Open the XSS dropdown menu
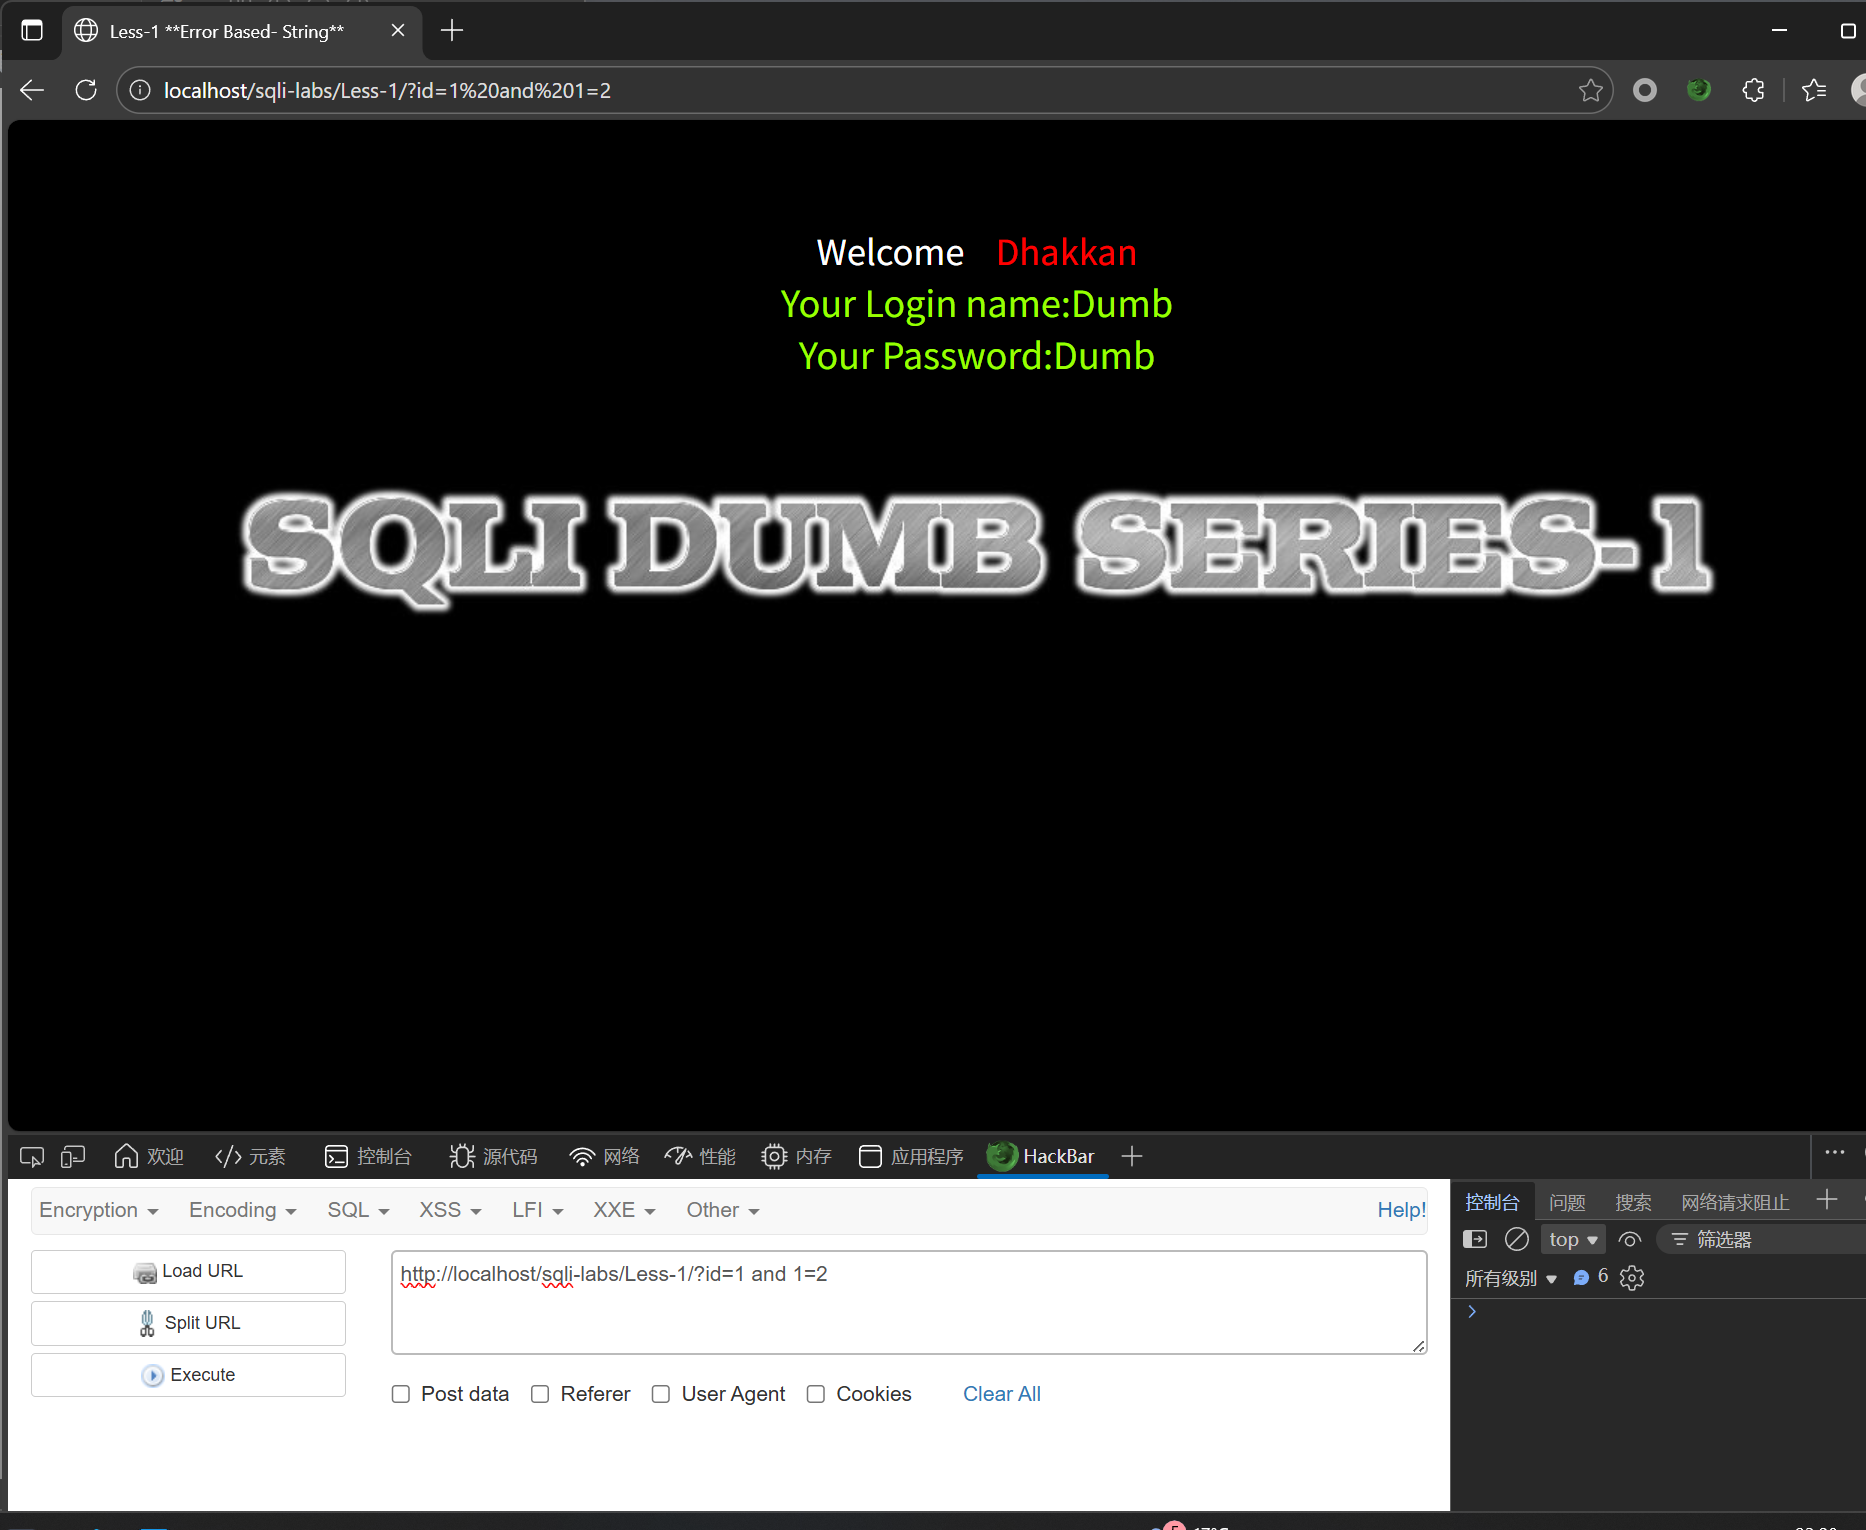Image resolution: width=1866 pixels, height=1530 pixels. [x=450, y=1210]
